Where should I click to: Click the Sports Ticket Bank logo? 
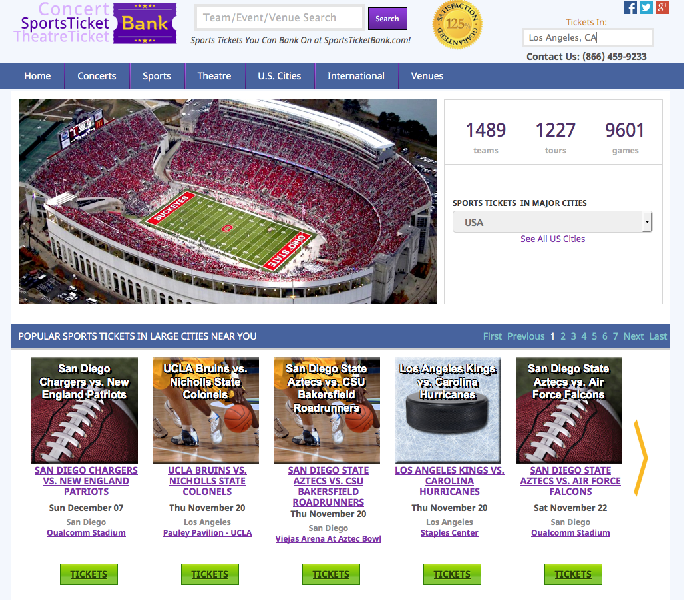pyautogui.click(x=95, y=23)
